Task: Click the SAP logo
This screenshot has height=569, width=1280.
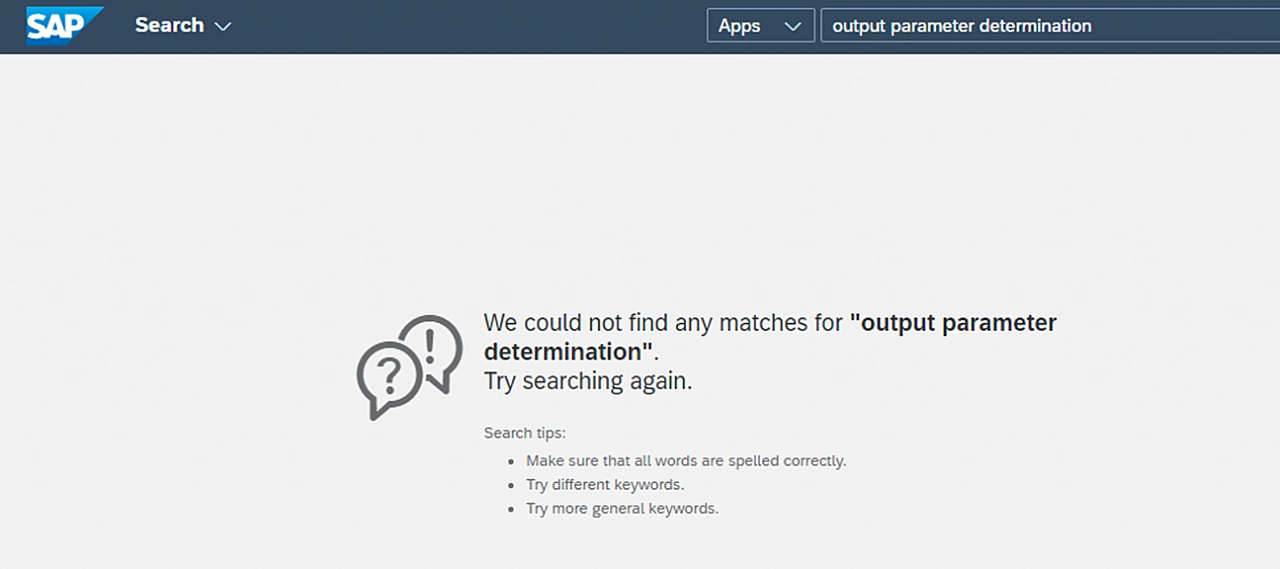Action: [x=65, y=25]
